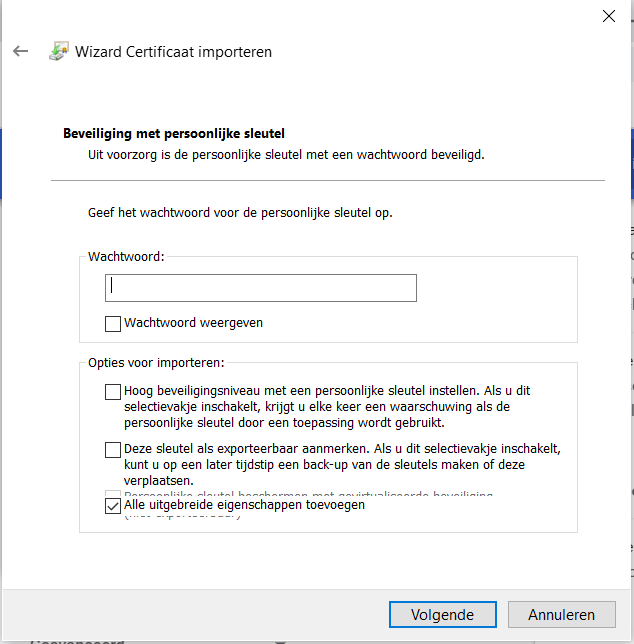Viewport: 634px width, 644px height.
Task: Enable the Wachtwoord weergeven checkbox
Action: [112, 324]
